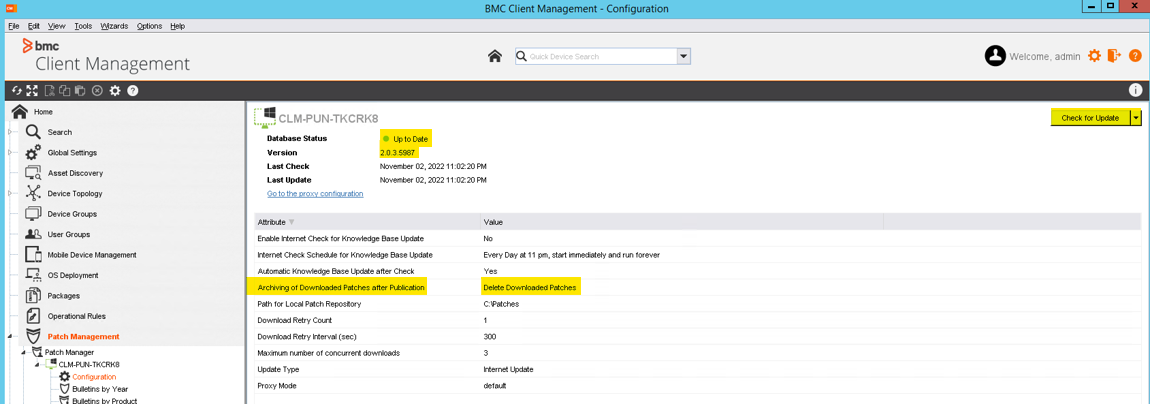Select Configuration under CLM-PUN-TKCRK8

94,377
